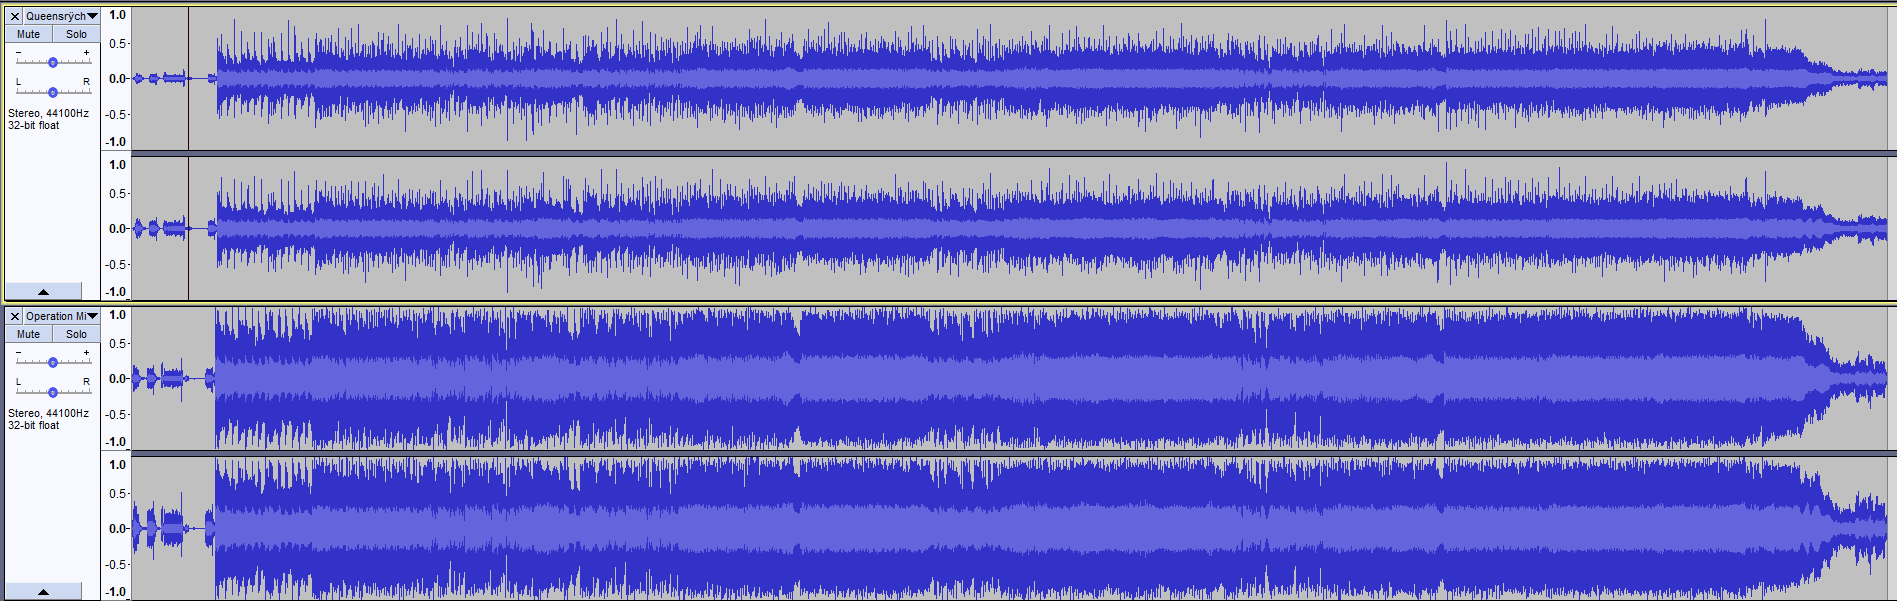Open the Queensrÿch track name dropdown menu
Screen dimensions: 1897x601
(62, 16)
